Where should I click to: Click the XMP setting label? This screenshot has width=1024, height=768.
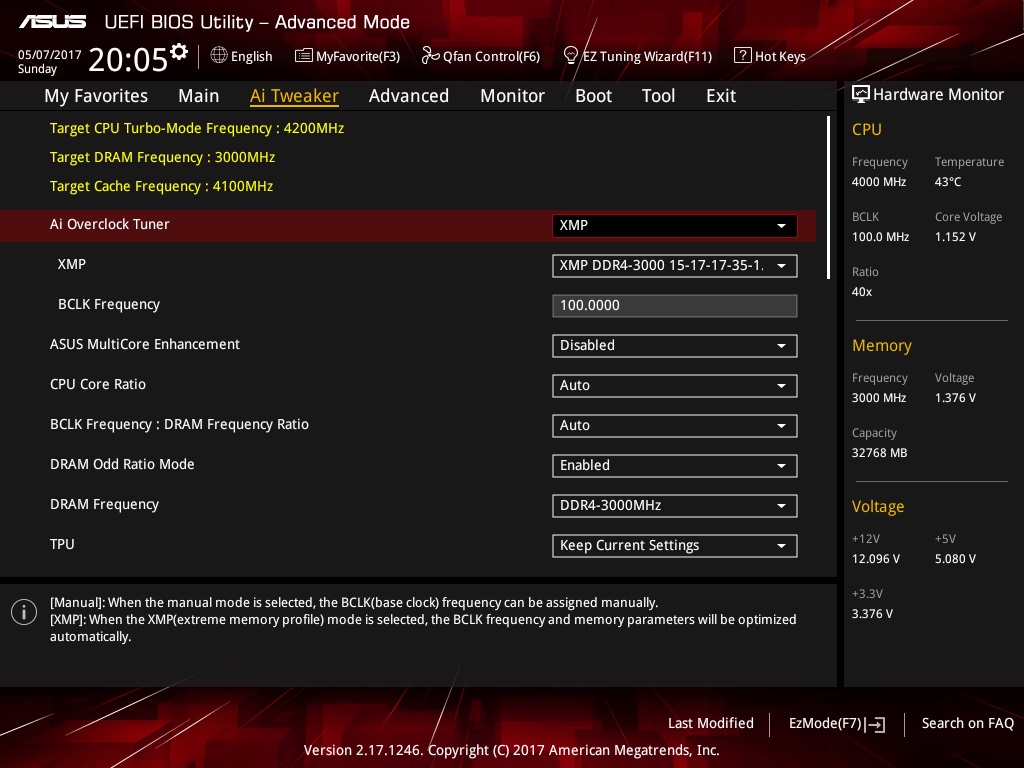pos(72,264)
